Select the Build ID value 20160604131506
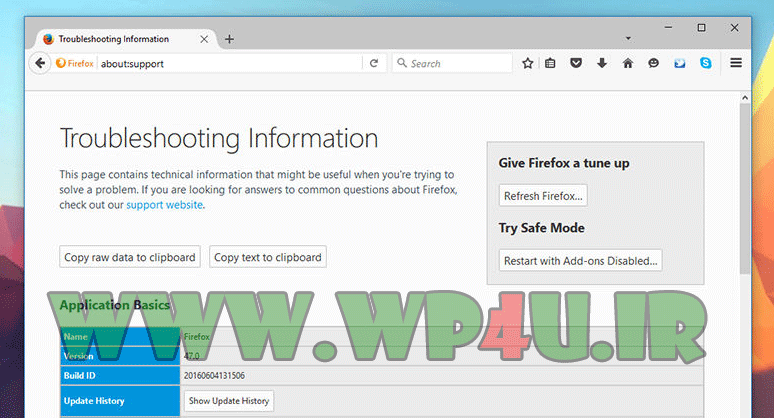This screenshot has width=774, height=418. [214, 376]
